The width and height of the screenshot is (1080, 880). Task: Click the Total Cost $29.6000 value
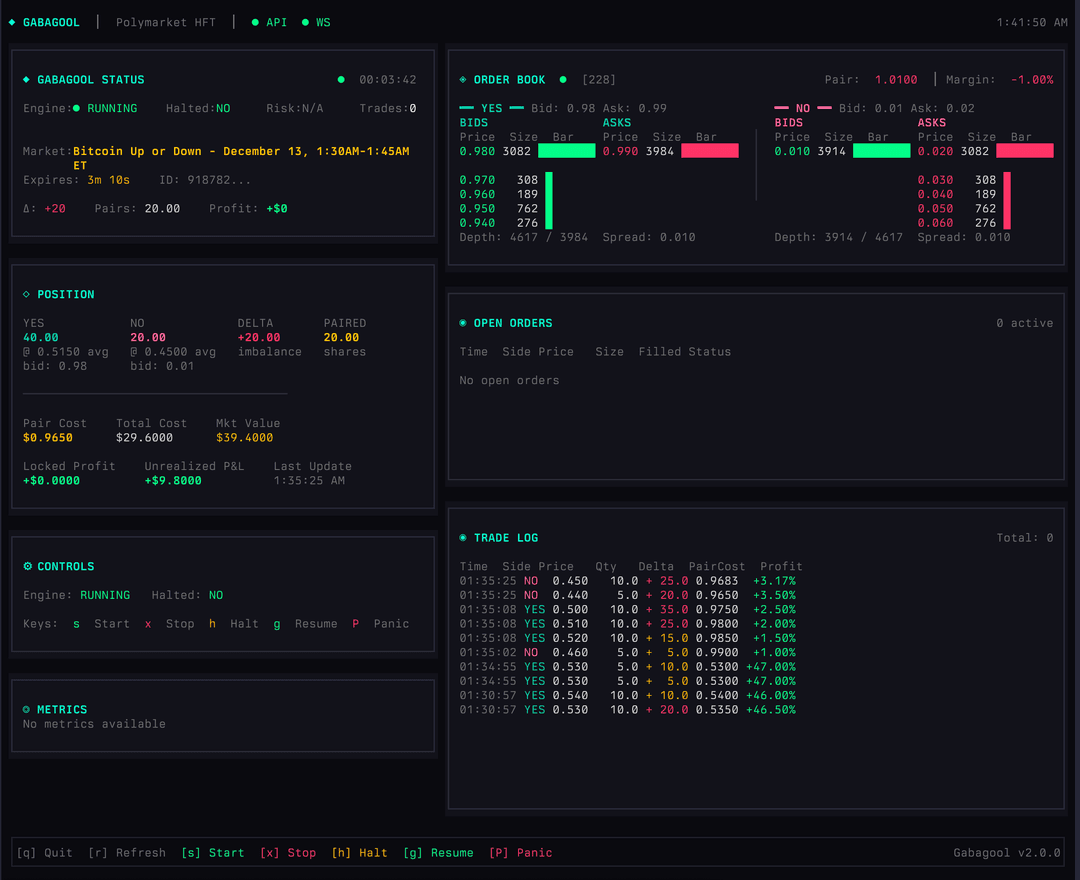[x=144, y=438]
